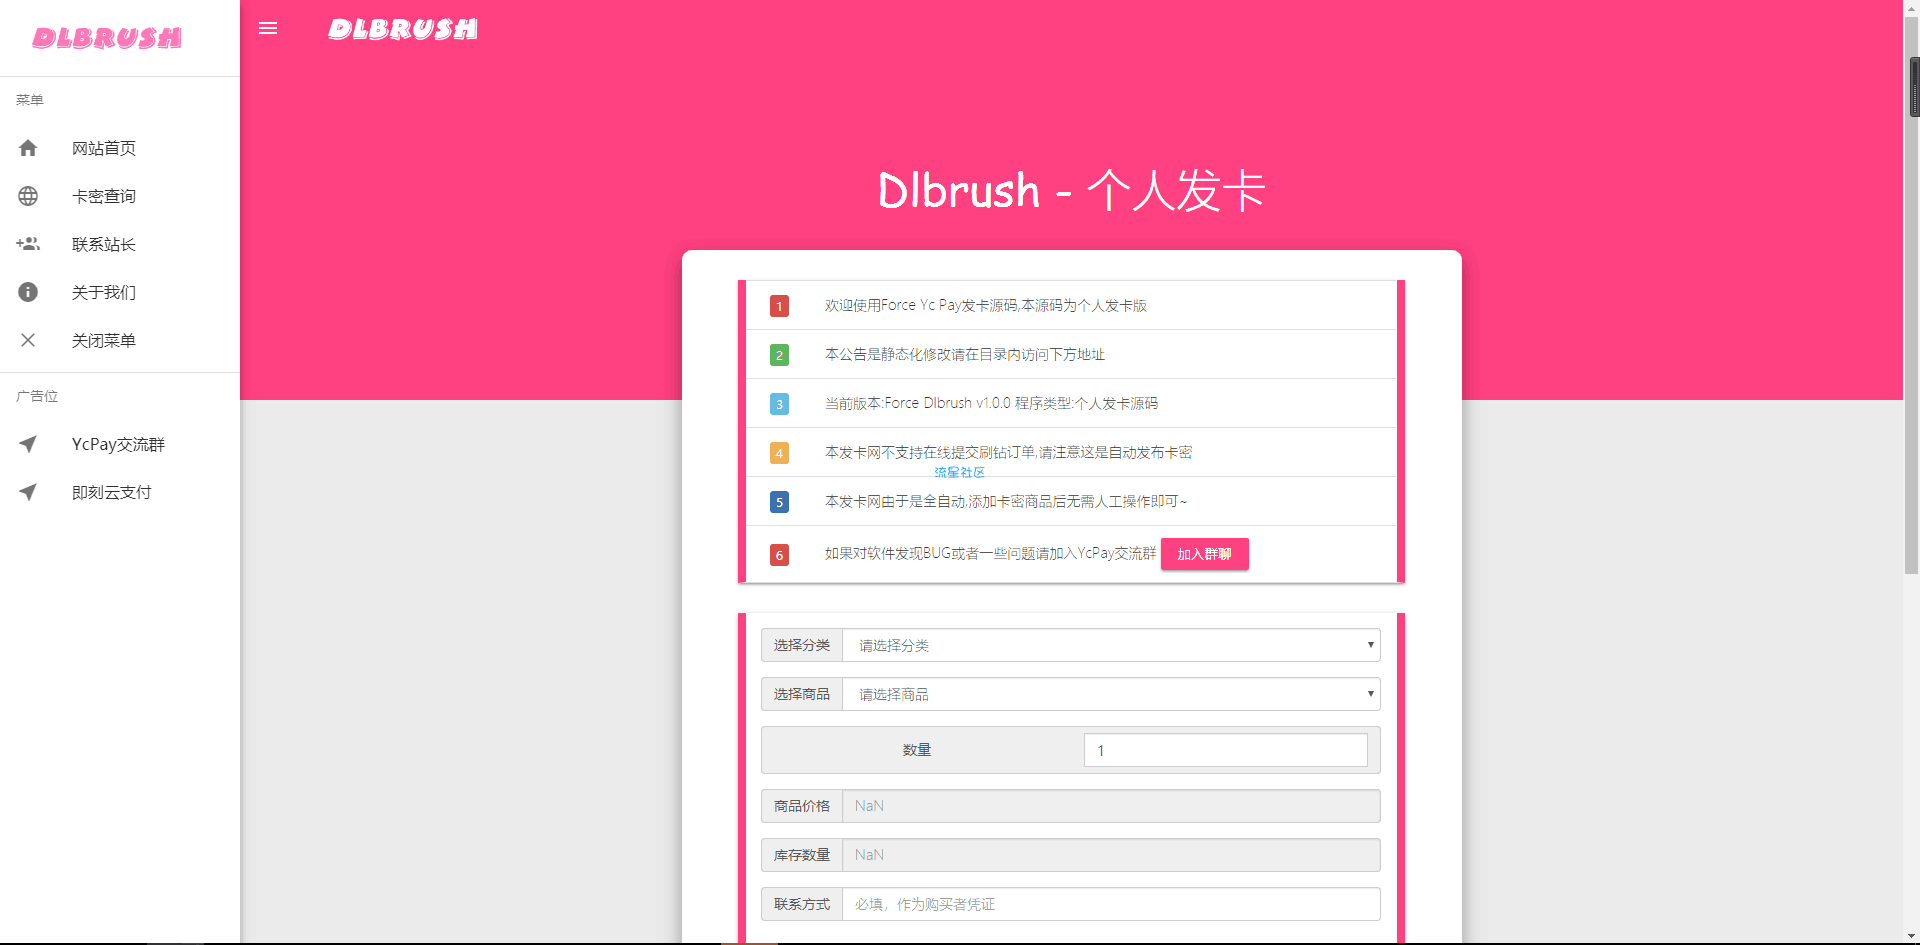Click the 菜单 section heading
Screen dimensions: 1920x945
tap(30, 100)
